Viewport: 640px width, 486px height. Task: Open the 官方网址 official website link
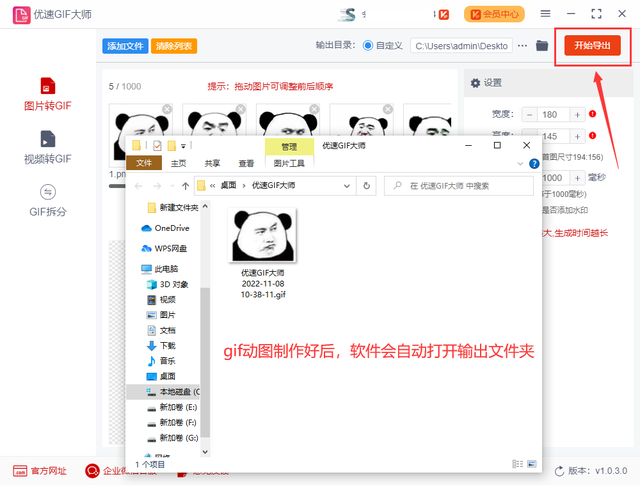pyautogui.click(x=40, y=471)
